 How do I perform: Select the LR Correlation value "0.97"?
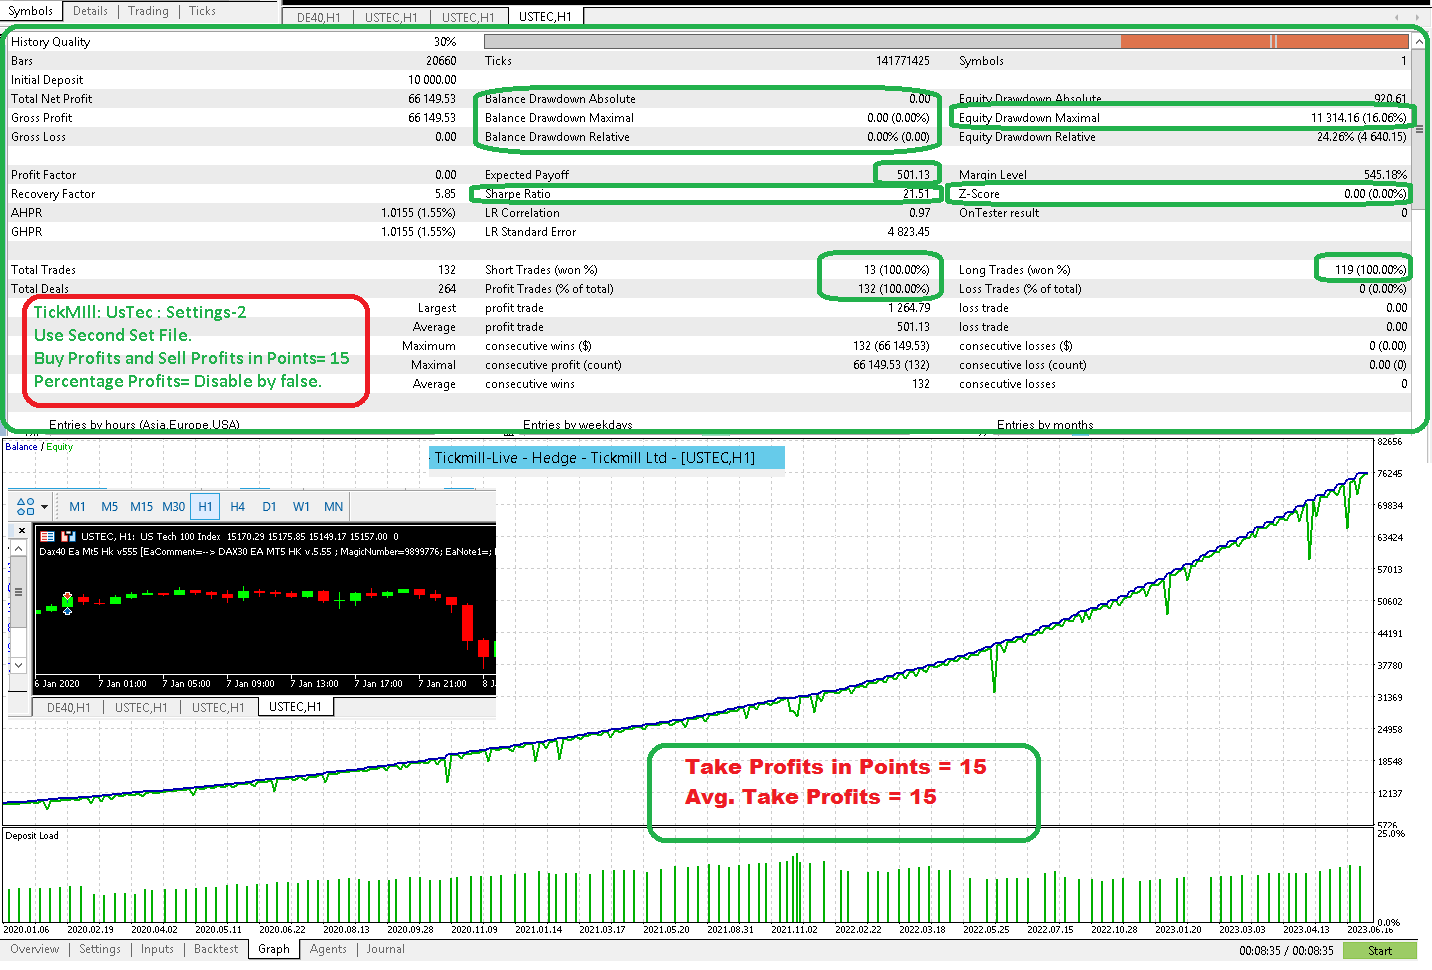(920, 213)
